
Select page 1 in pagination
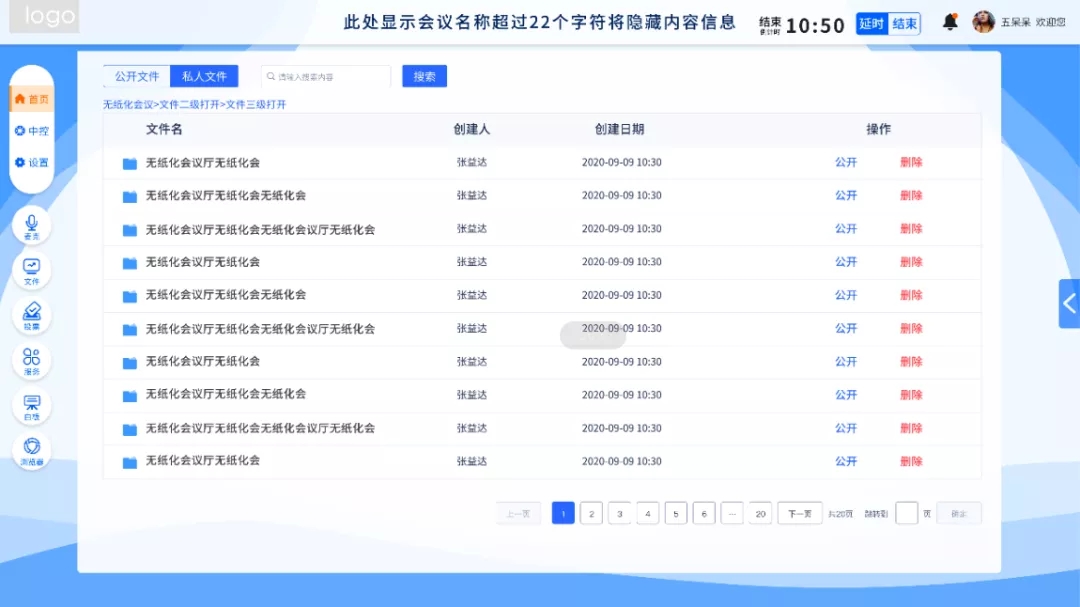563,513
